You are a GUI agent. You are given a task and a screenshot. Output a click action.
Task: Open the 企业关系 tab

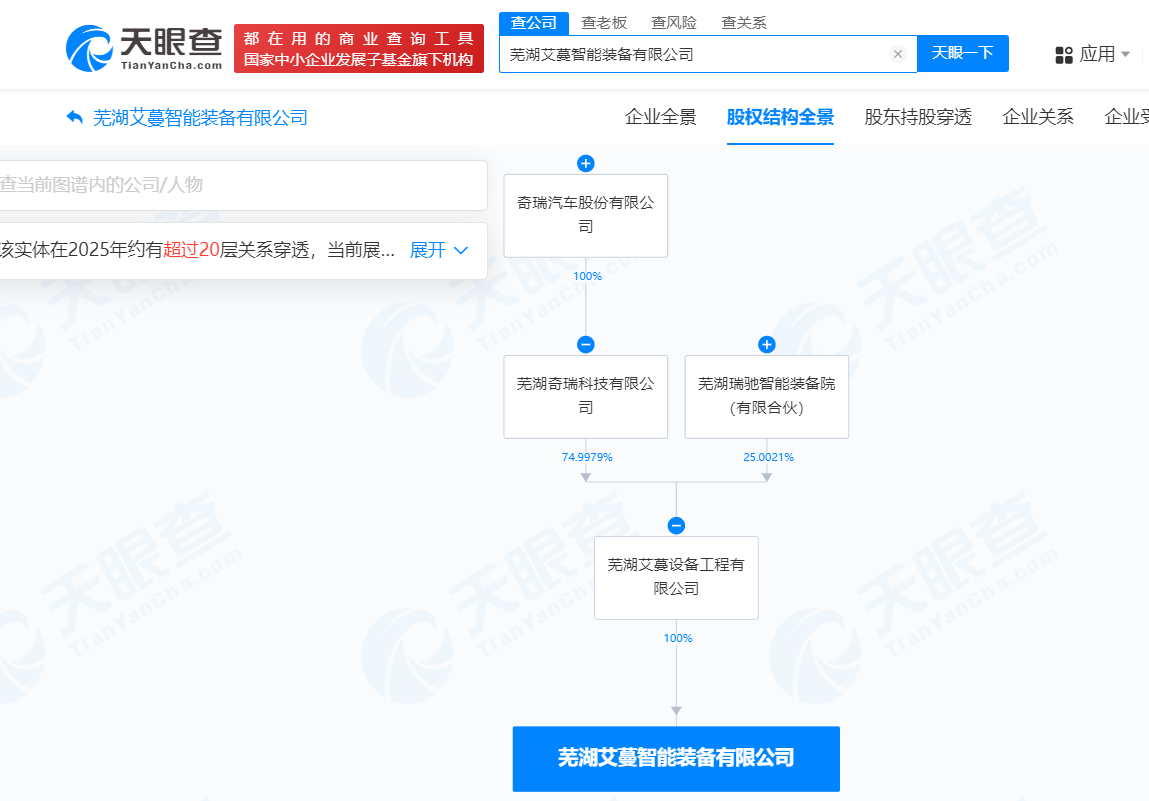pos(1038,117)
